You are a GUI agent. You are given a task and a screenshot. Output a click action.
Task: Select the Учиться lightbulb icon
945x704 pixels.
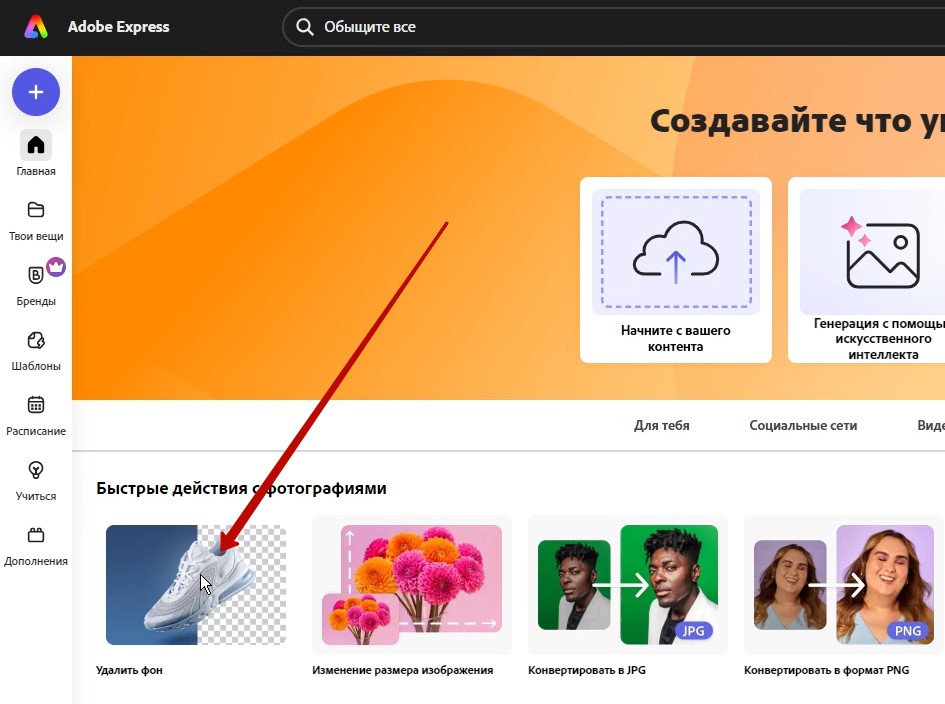point(36,470)
